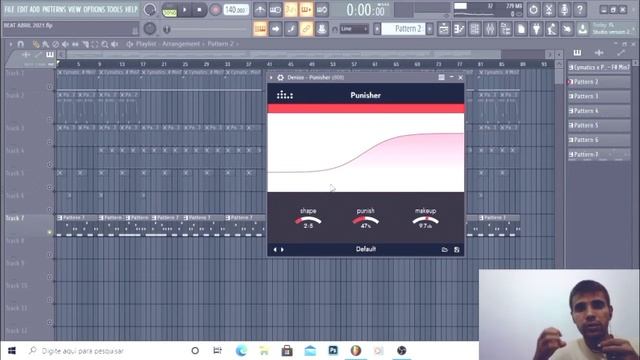The height and width of the screenshot is (360, 640).
Task: Open the Playlist view icon
Action: point(443,29)
